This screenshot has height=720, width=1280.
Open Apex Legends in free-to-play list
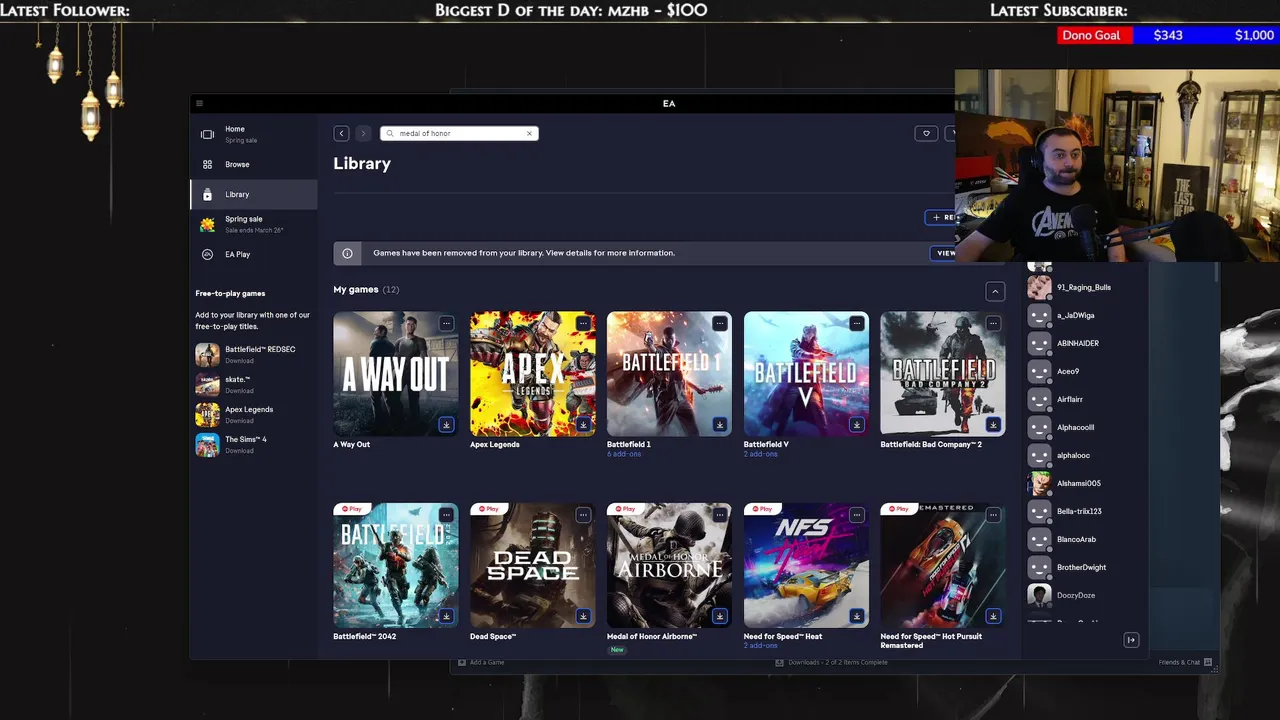[x=254, y=414]
